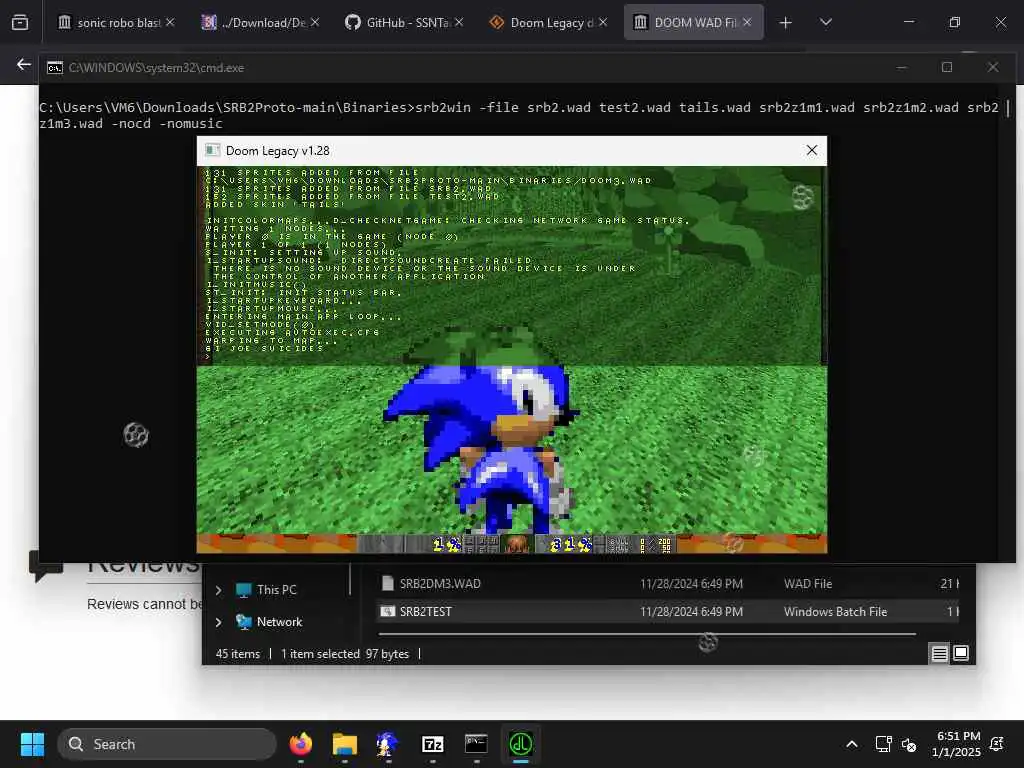Image resolution: width=1024 pixels, height=768 pixels.
Task: Click the cmd.exe title bar icon
Action: tap(55, 68)
